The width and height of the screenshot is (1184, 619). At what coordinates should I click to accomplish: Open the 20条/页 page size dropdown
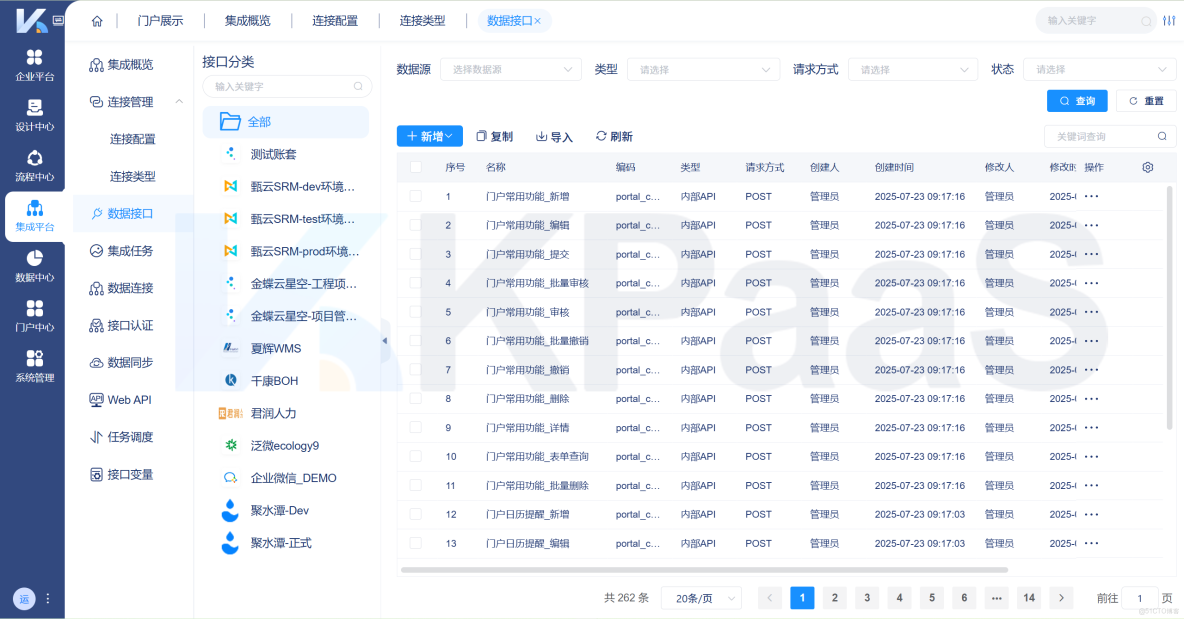pos(703,597)
